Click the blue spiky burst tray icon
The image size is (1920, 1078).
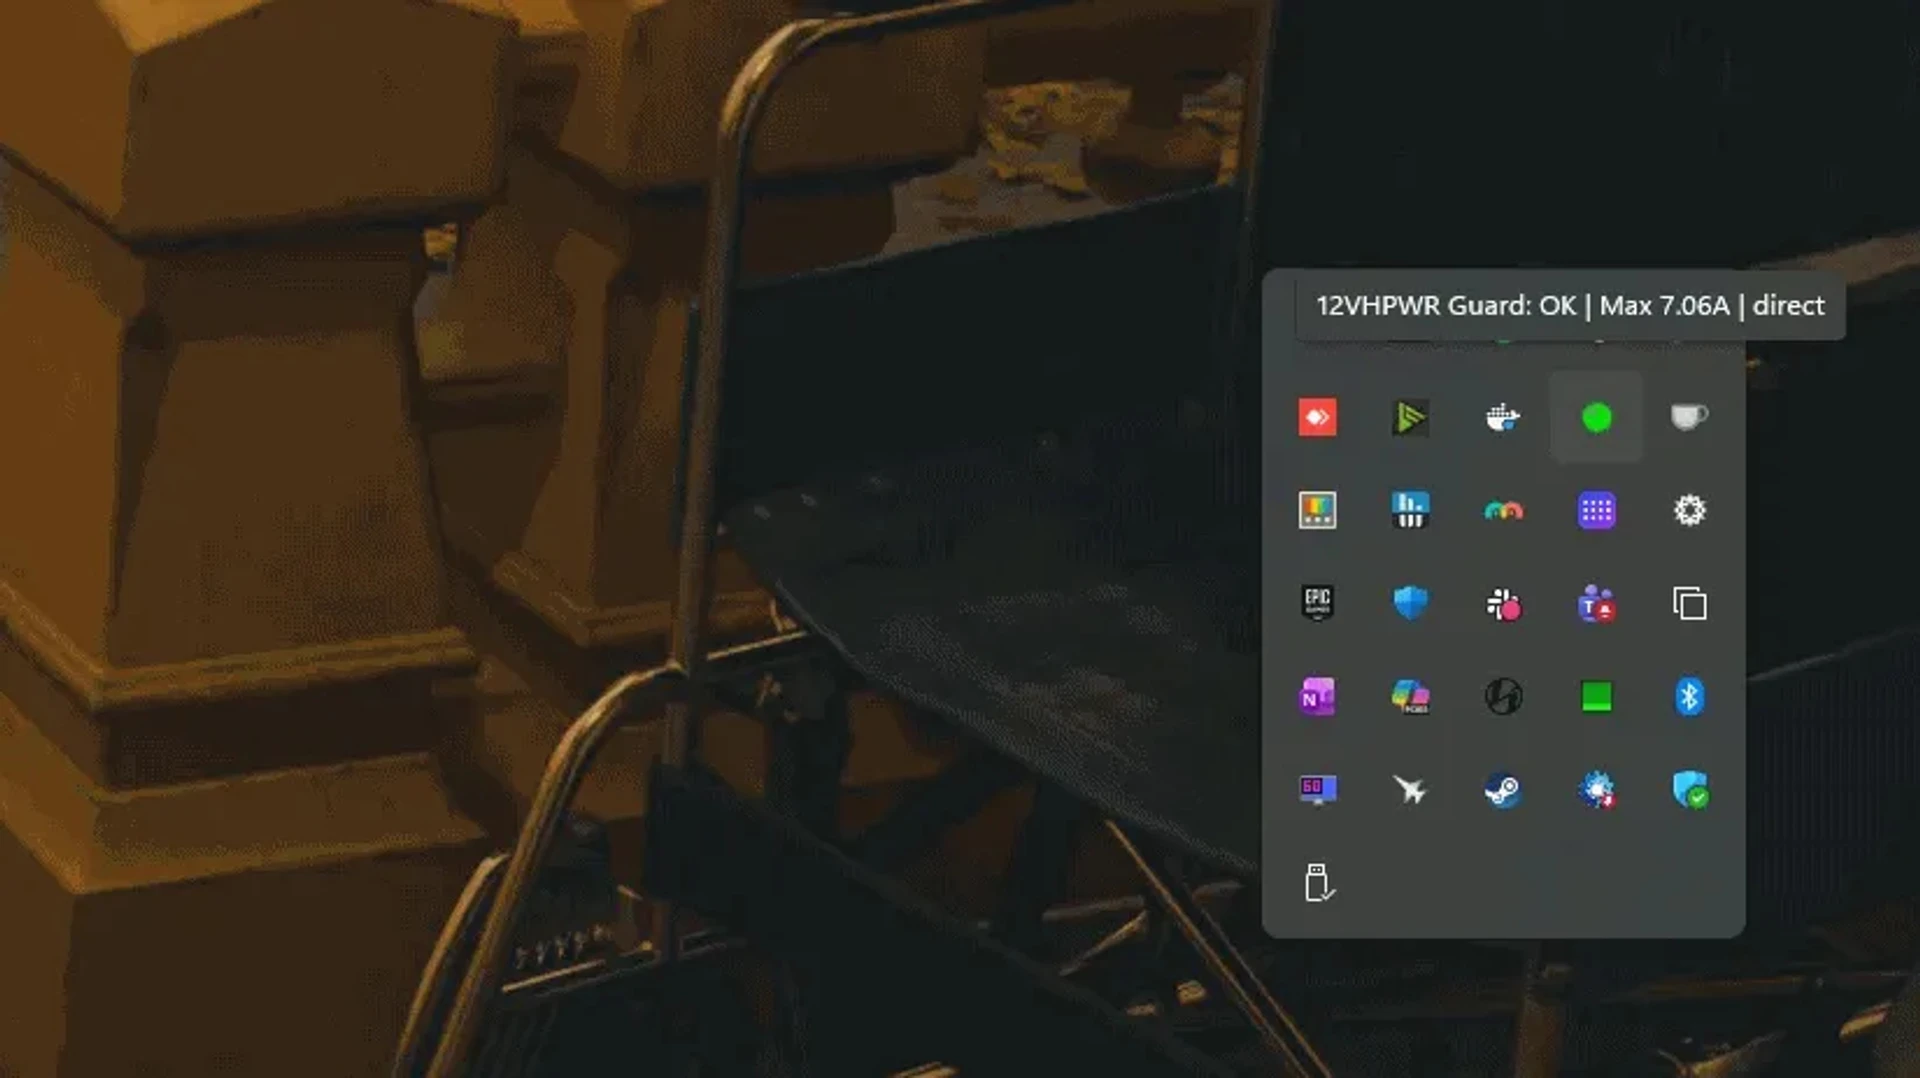coord(1596,789)
